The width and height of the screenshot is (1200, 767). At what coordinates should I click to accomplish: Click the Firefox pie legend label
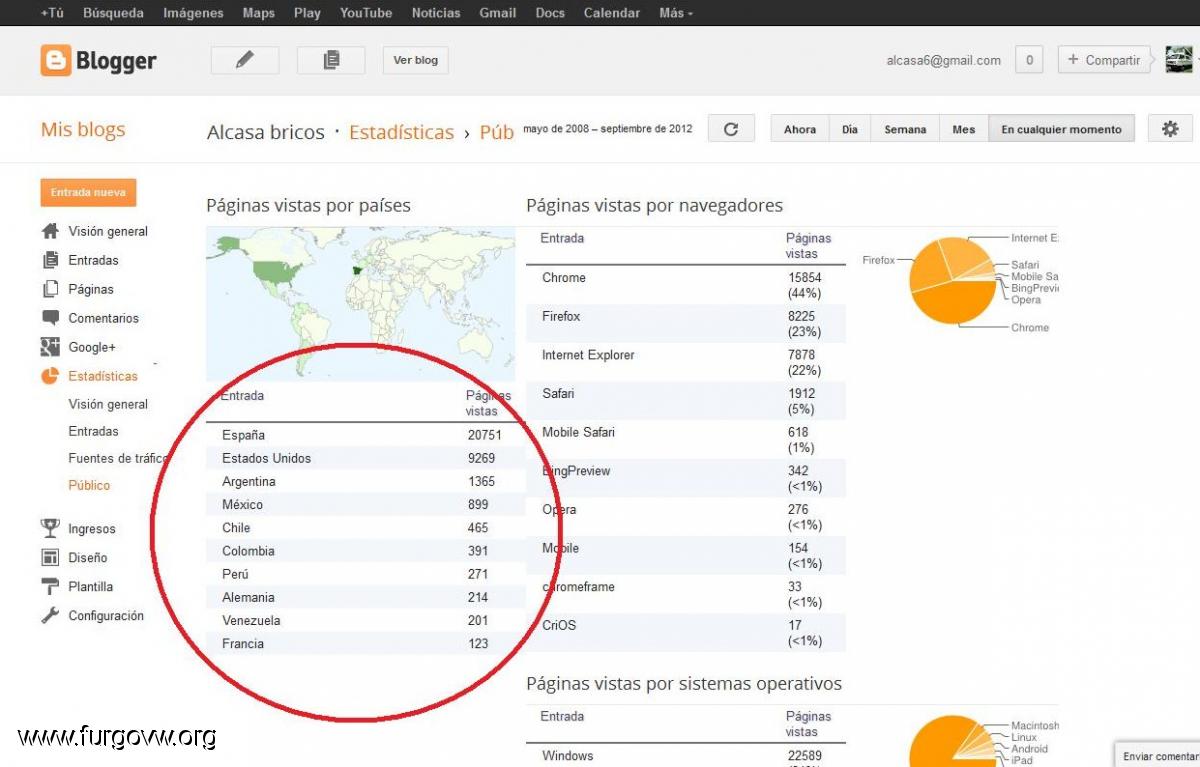click(x=879, y=260)
